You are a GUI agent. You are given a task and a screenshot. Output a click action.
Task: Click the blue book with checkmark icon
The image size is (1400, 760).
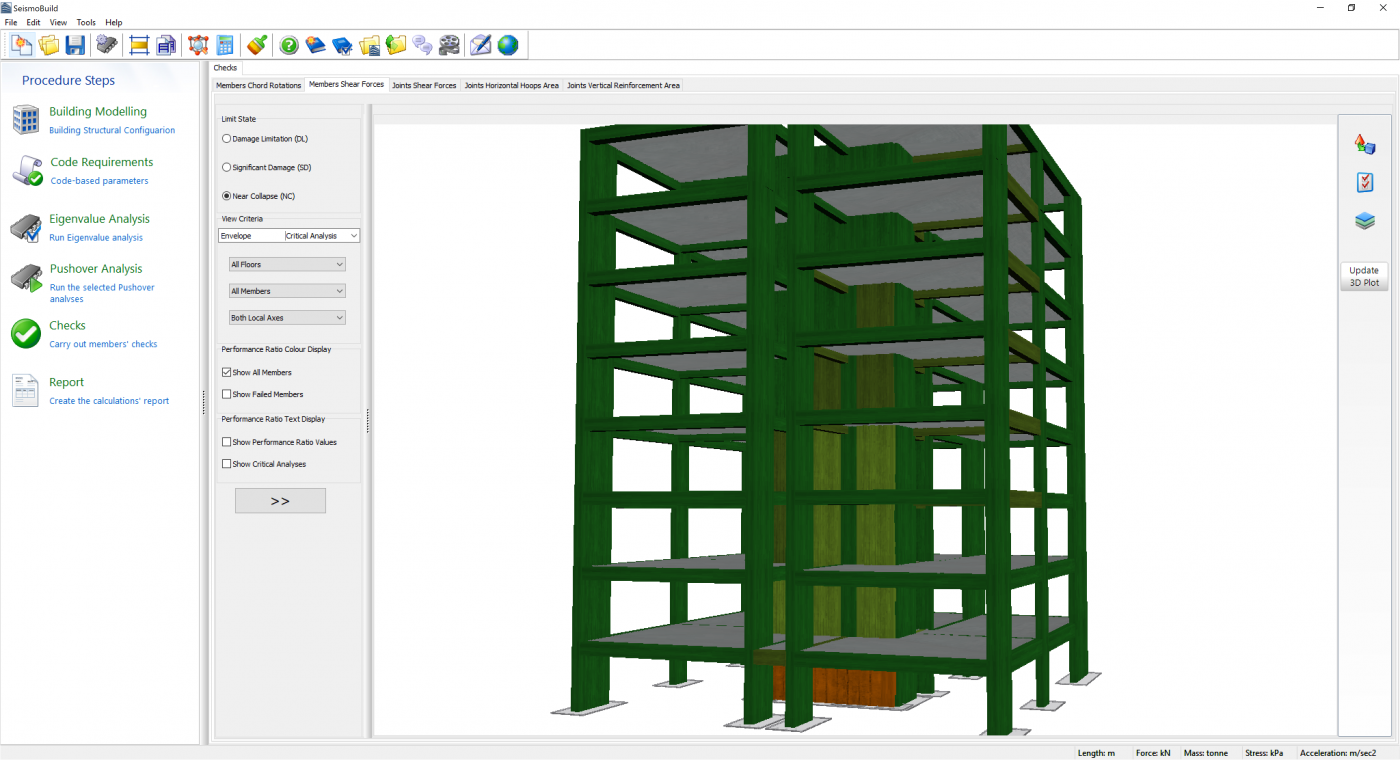point(343,45)
